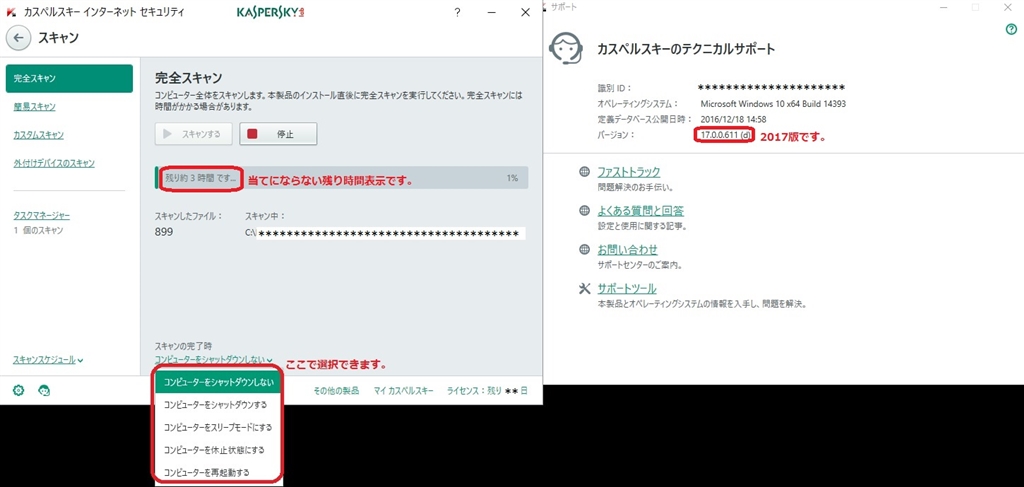Screen dimensions: 1024x487
Task: Open 外付けデバイスのスキャン in the sidebar
Action: pyautogui.click(x=54, y=163)
